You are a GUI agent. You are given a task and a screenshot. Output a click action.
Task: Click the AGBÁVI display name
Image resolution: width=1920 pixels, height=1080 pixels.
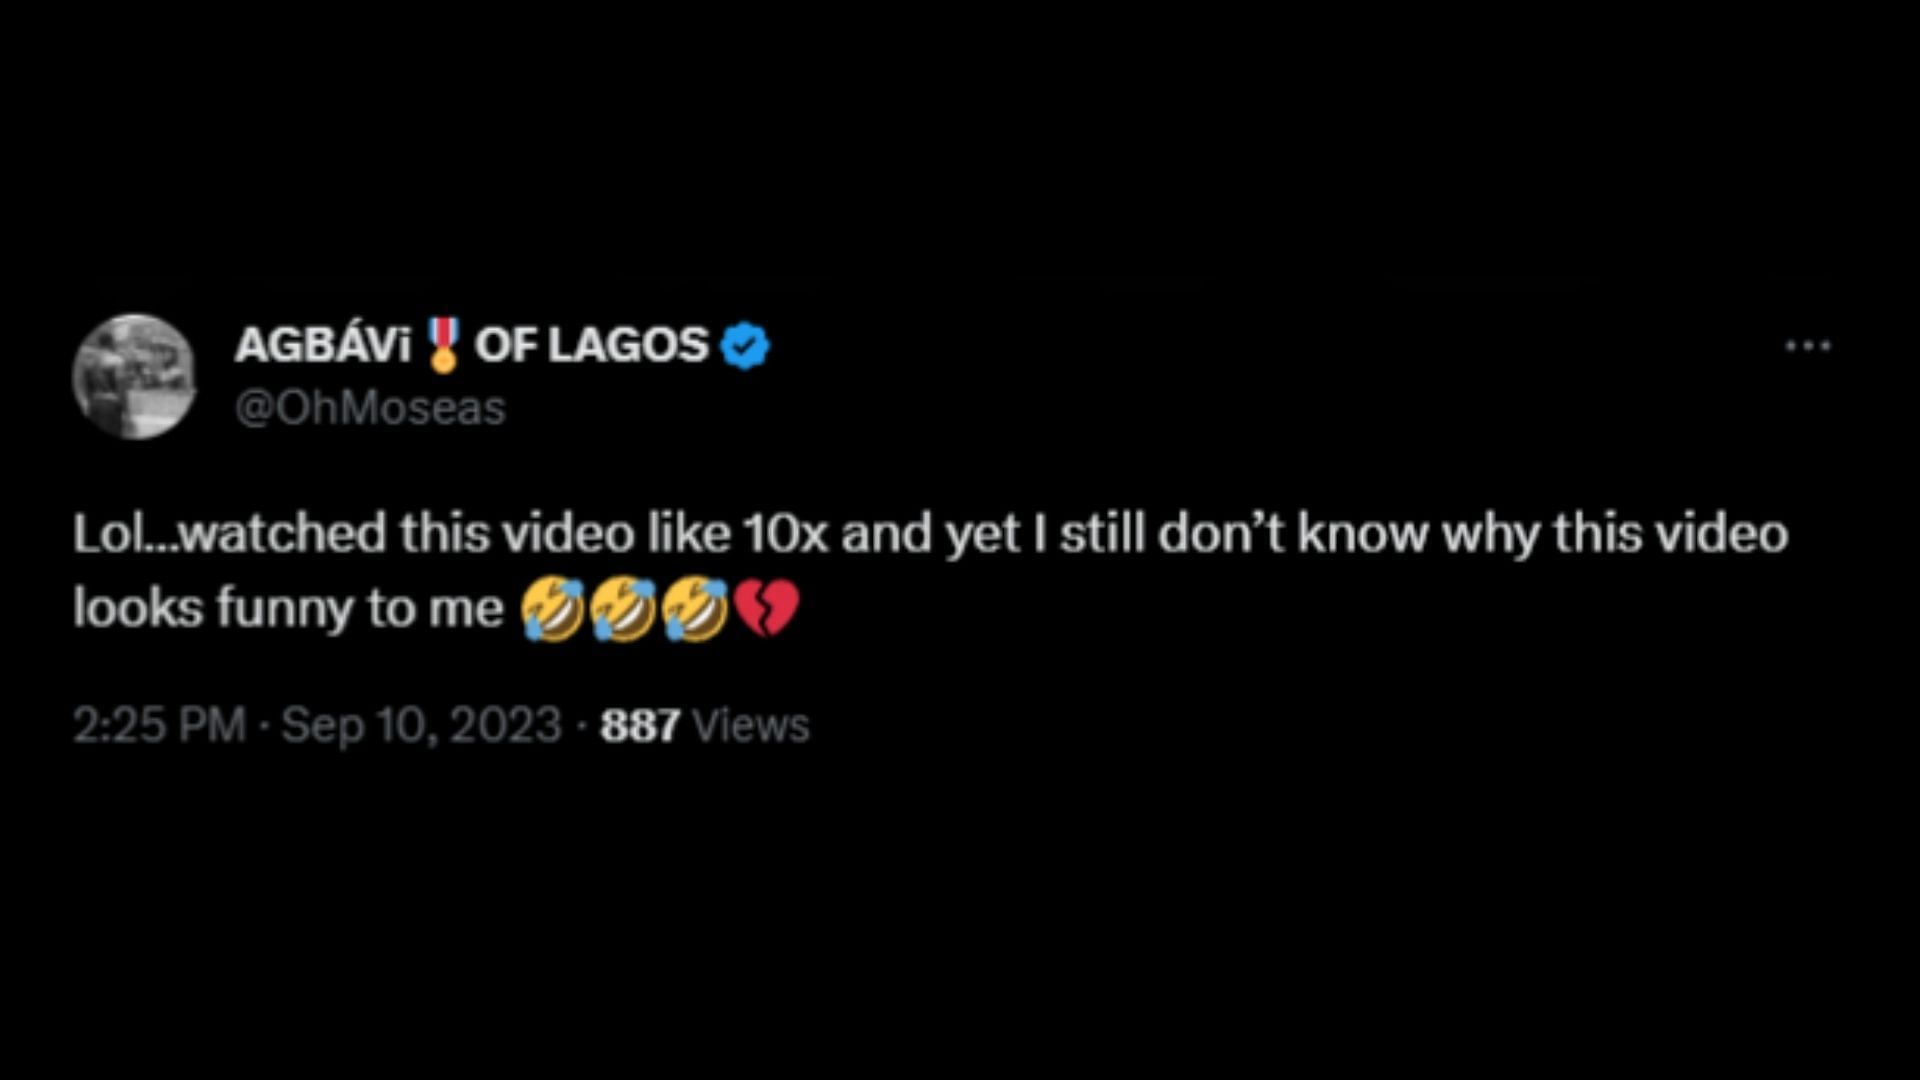tap(323, 343)
